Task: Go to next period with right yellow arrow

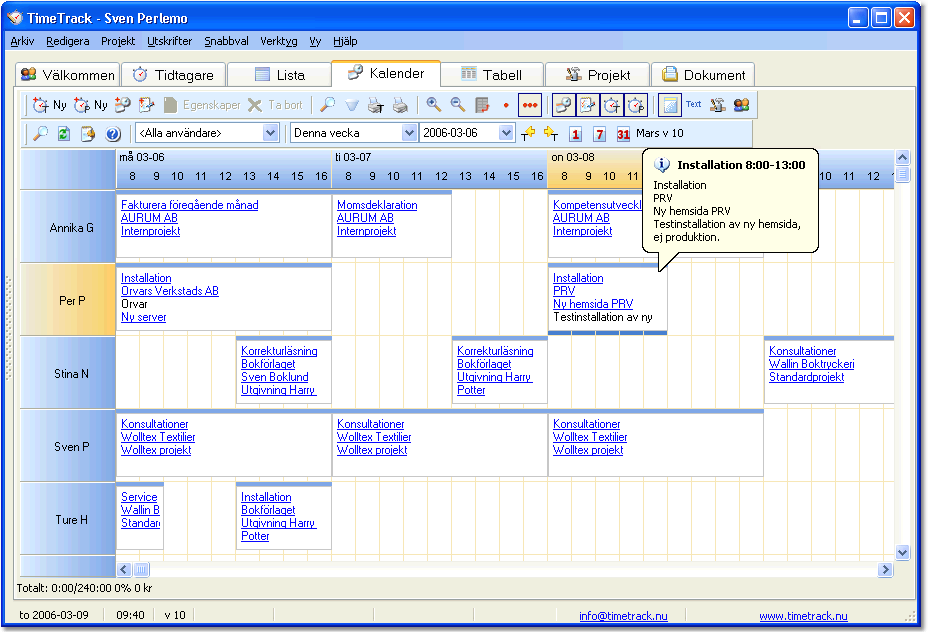Action: click(x=551, y=134)
